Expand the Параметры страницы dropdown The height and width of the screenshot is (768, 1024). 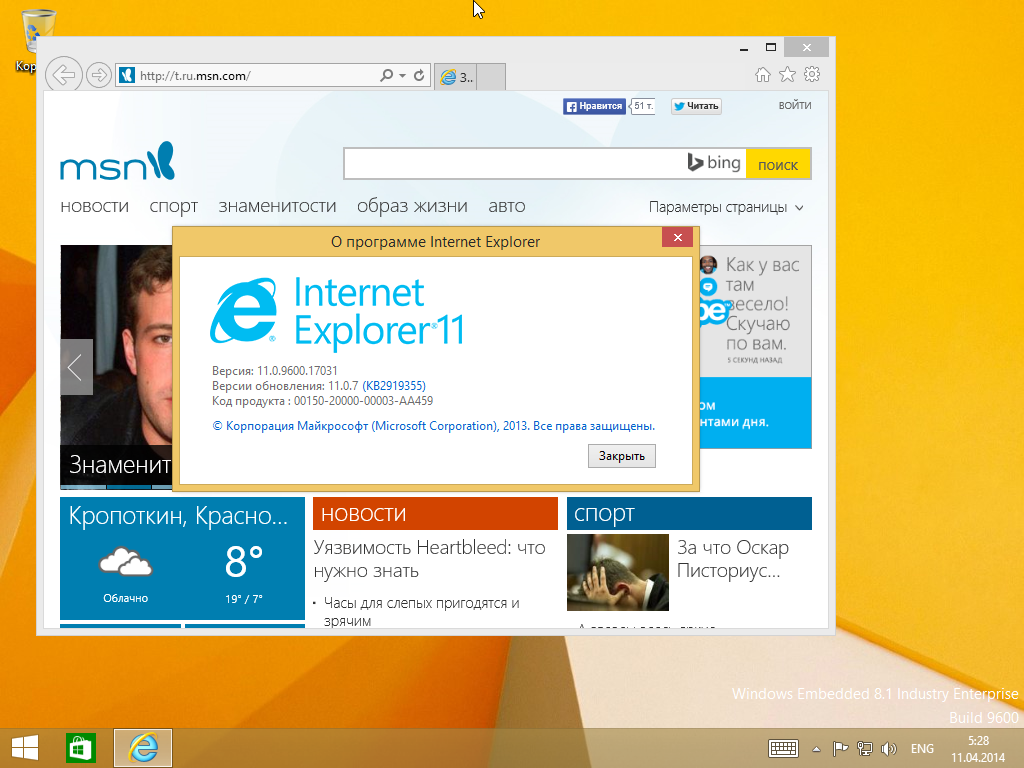[x=726, y=207]
